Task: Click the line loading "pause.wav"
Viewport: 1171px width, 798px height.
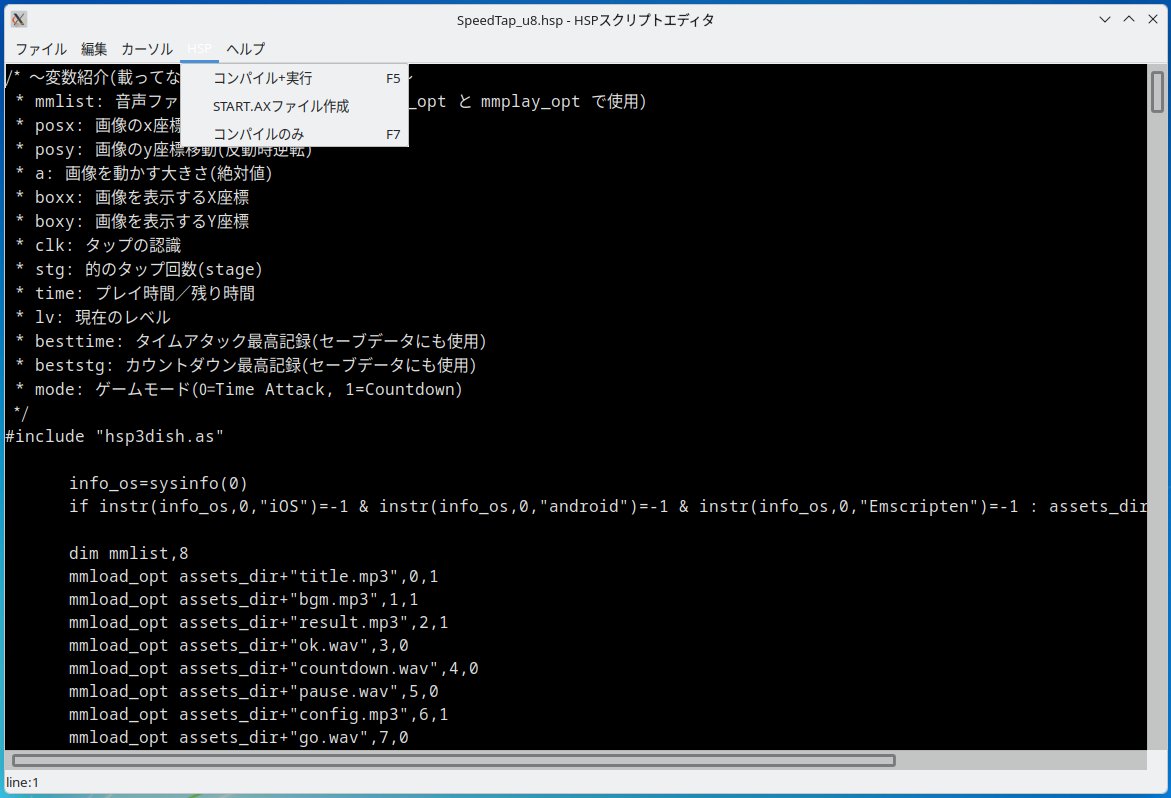Action: point(254,691)
